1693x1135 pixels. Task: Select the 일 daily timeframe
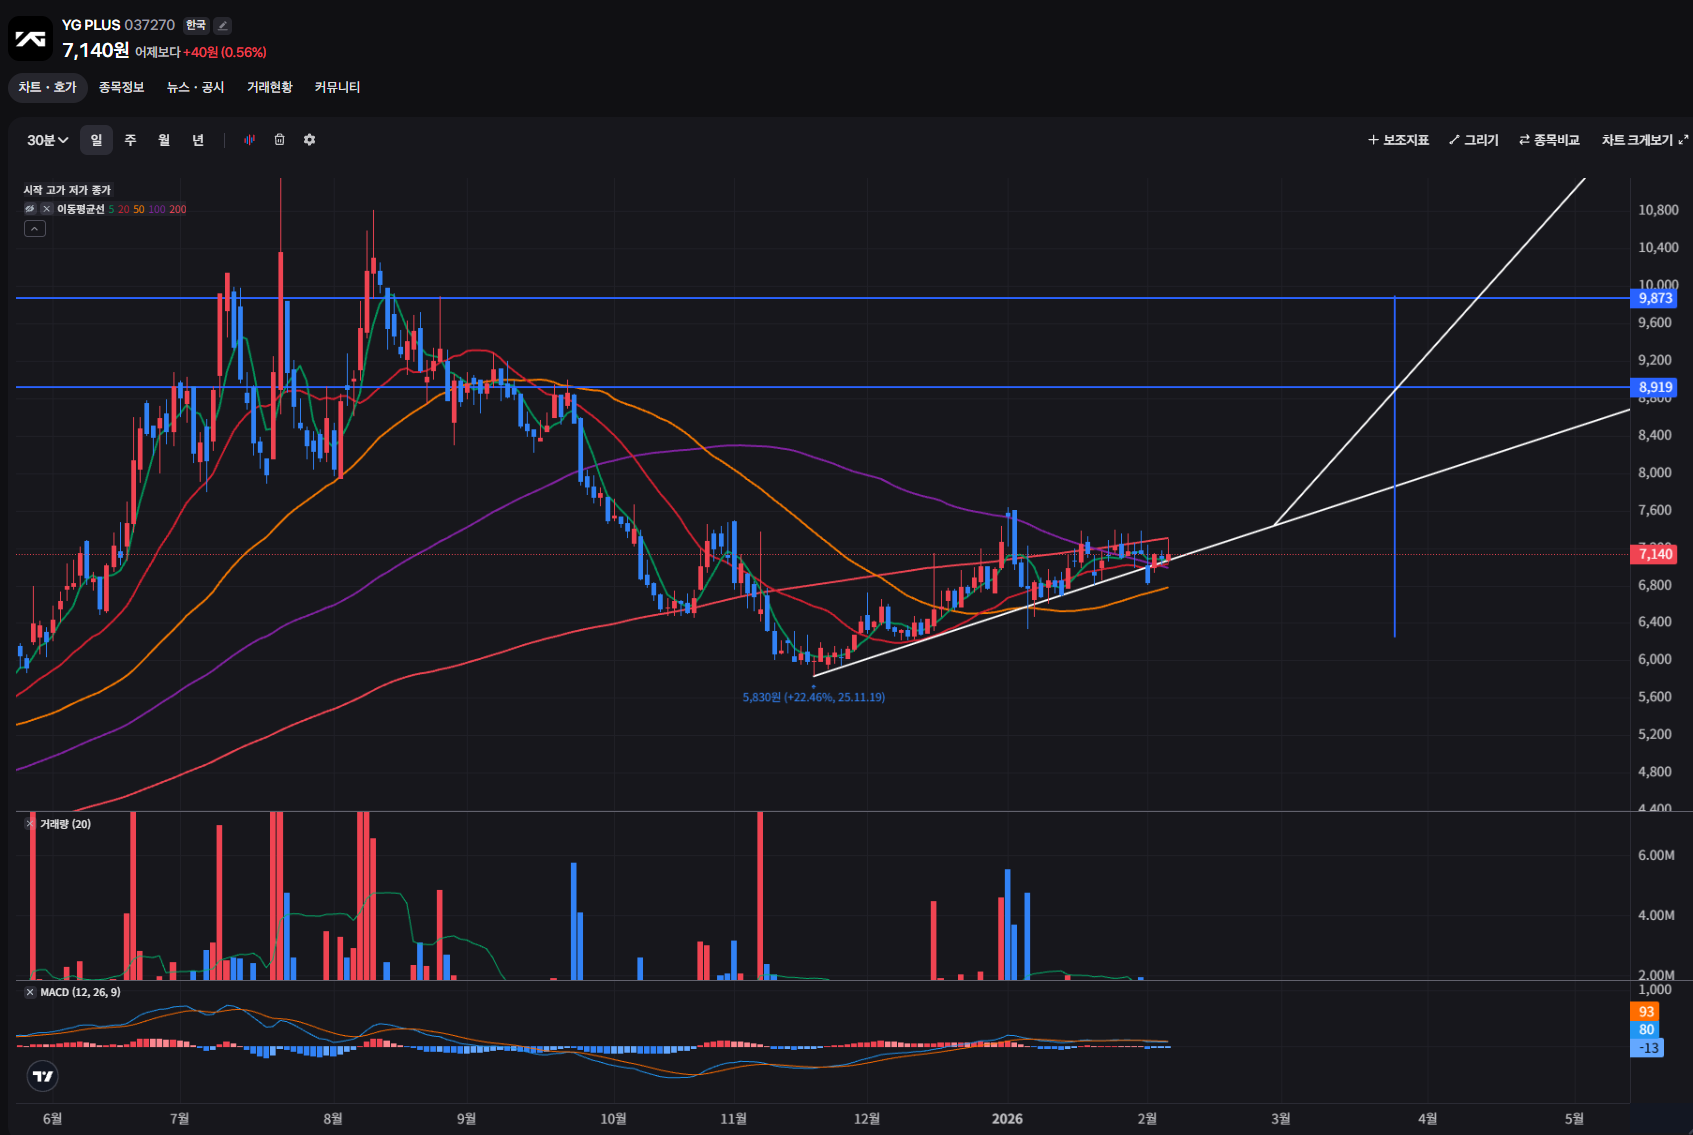click(x=96, y=140)
